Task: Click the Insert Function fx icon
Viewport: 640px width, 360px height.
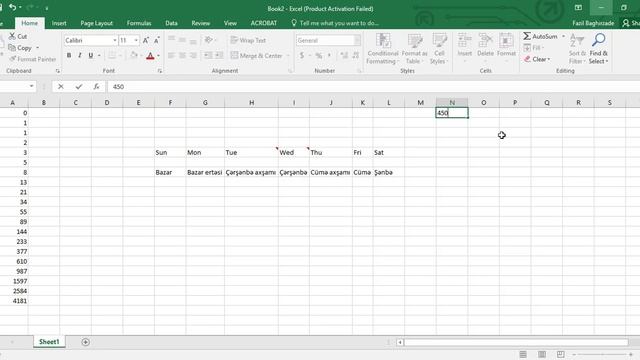Action: point(96,87)
